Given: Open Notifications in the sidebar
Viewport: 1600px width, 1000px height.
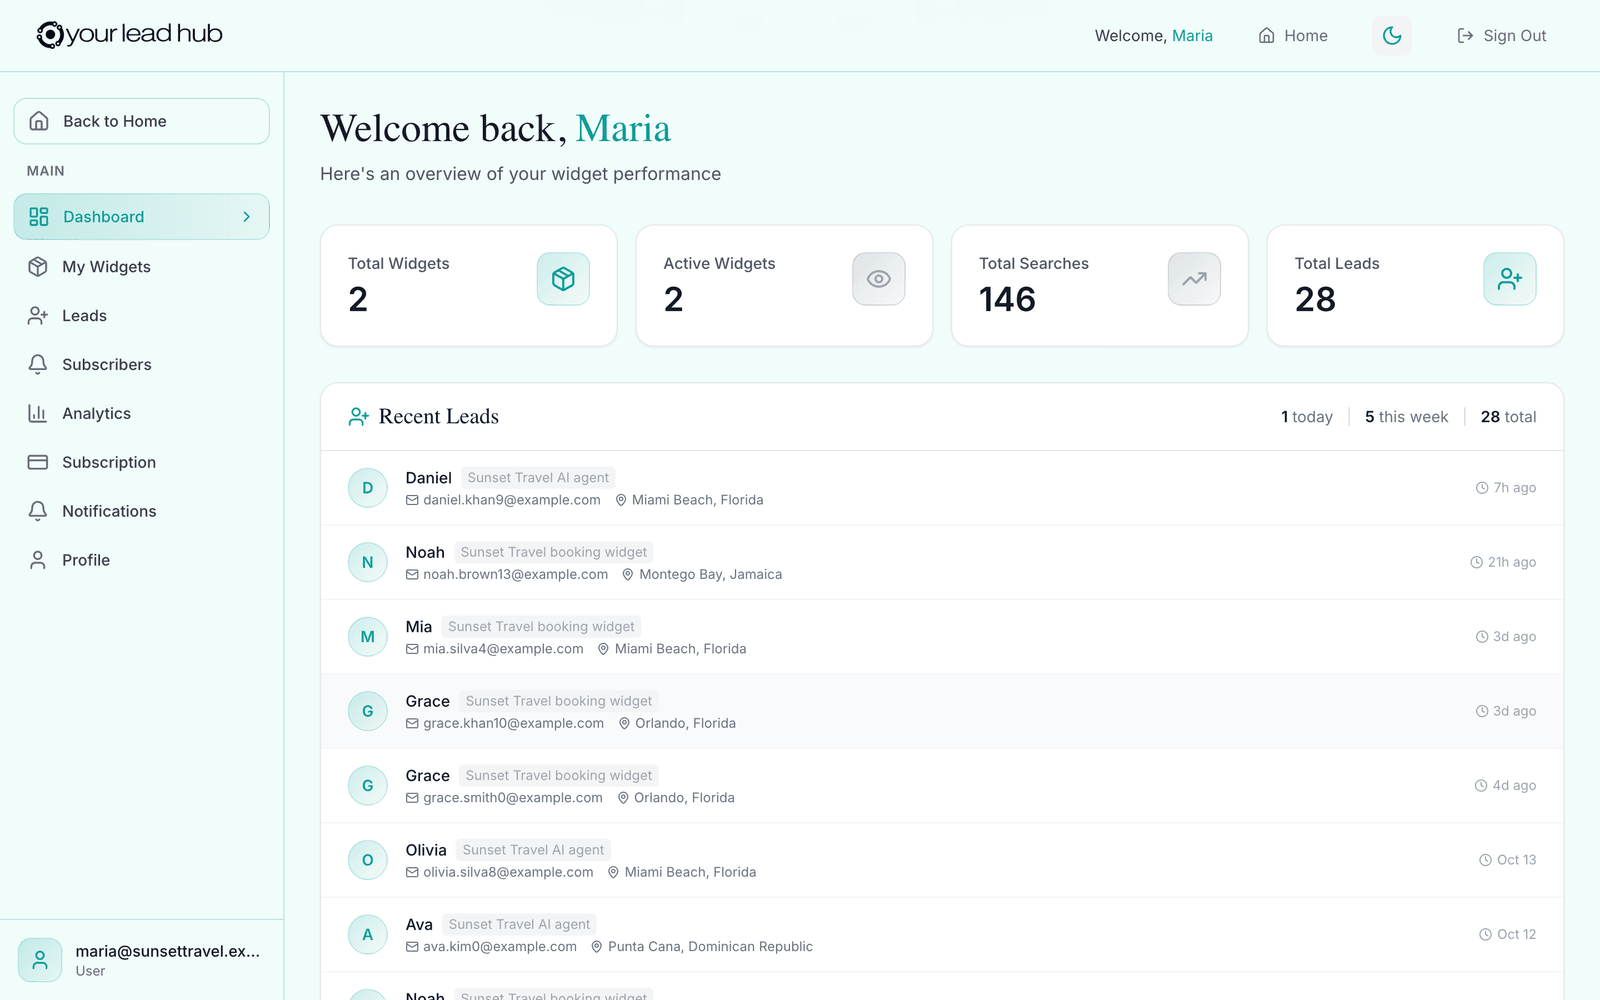Looking at the screenshot, I should click(x=141, y=512).
